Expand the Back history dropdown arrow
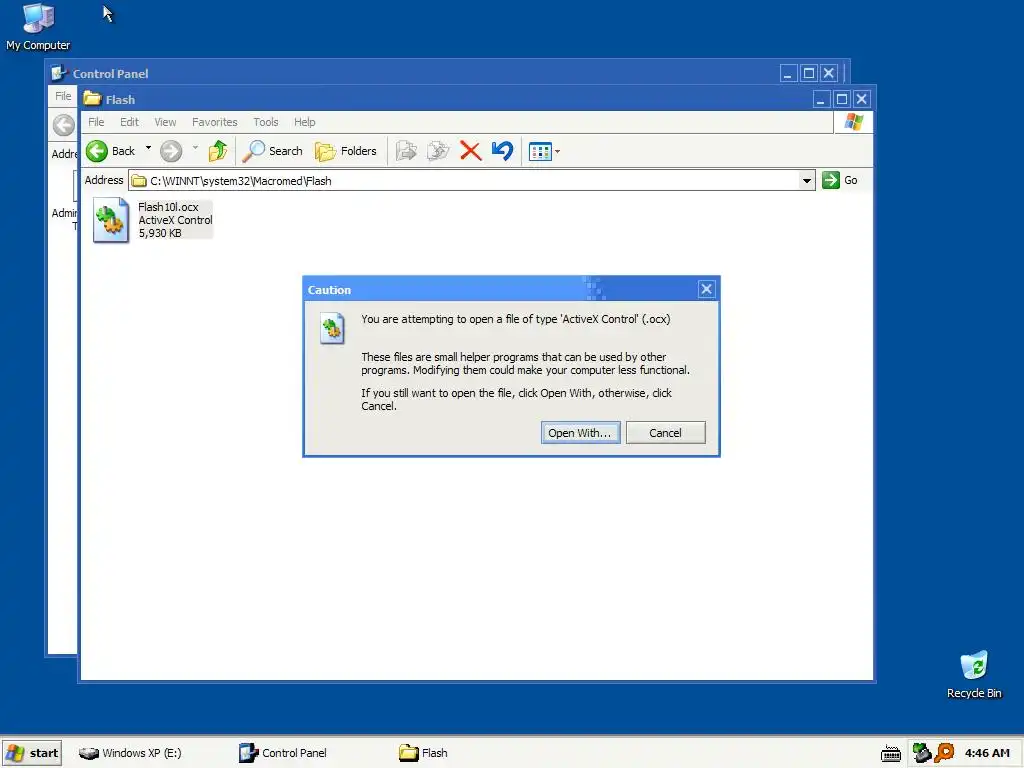This screenshot has height=768, width=1024. point(148,148)
